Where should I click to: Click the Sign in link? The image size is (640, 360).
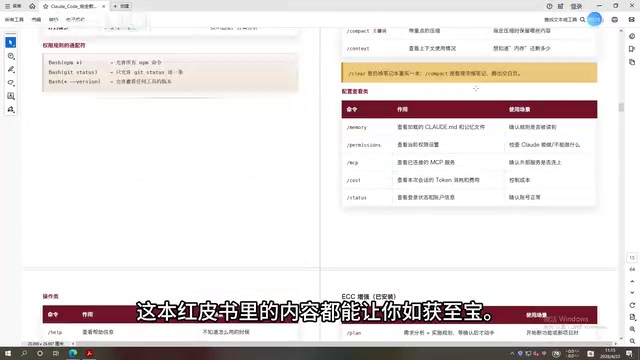tap(576, 7)
